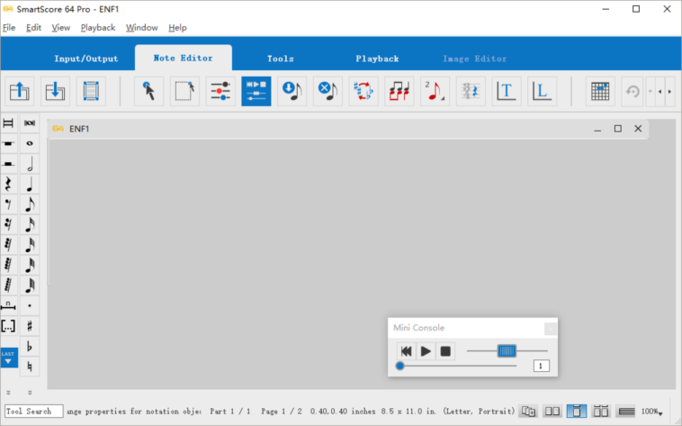The width and height of the screenshot is (682, 426).
Task: Click the delete note toolbar icon
Action: coord(327,92)
